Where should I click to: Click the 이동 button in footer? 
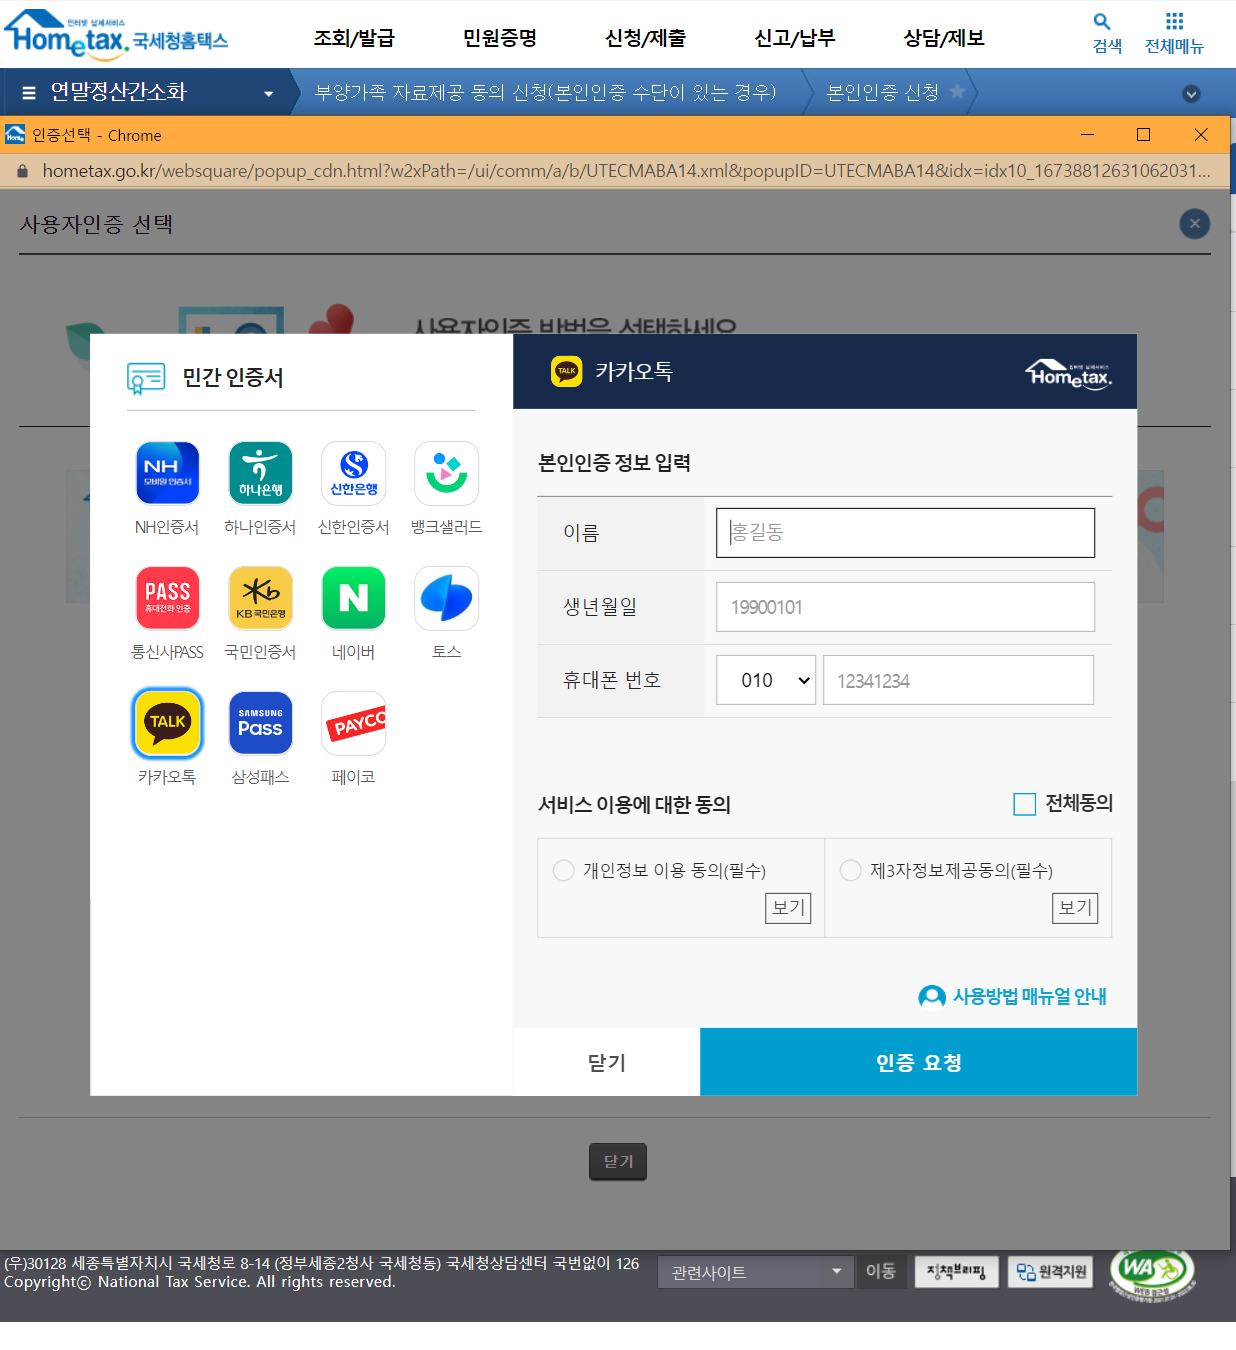point(881,1271)
